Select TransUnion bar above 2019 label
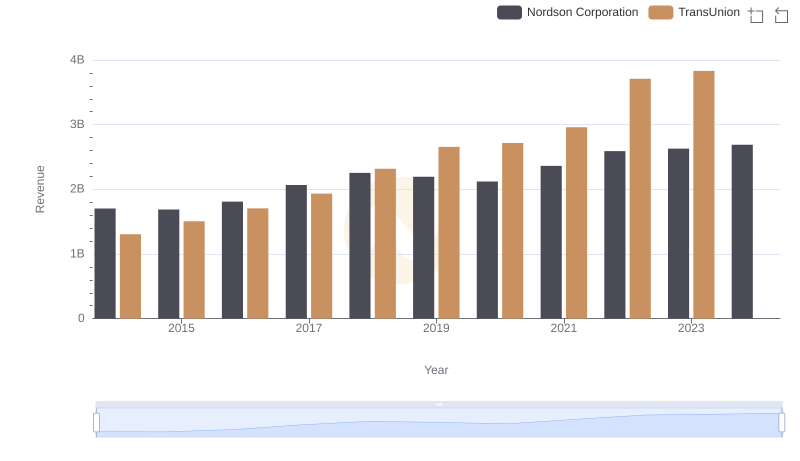The width and height of the screenshot is (800, 461). pyautogui.click(x=449, y=233)
